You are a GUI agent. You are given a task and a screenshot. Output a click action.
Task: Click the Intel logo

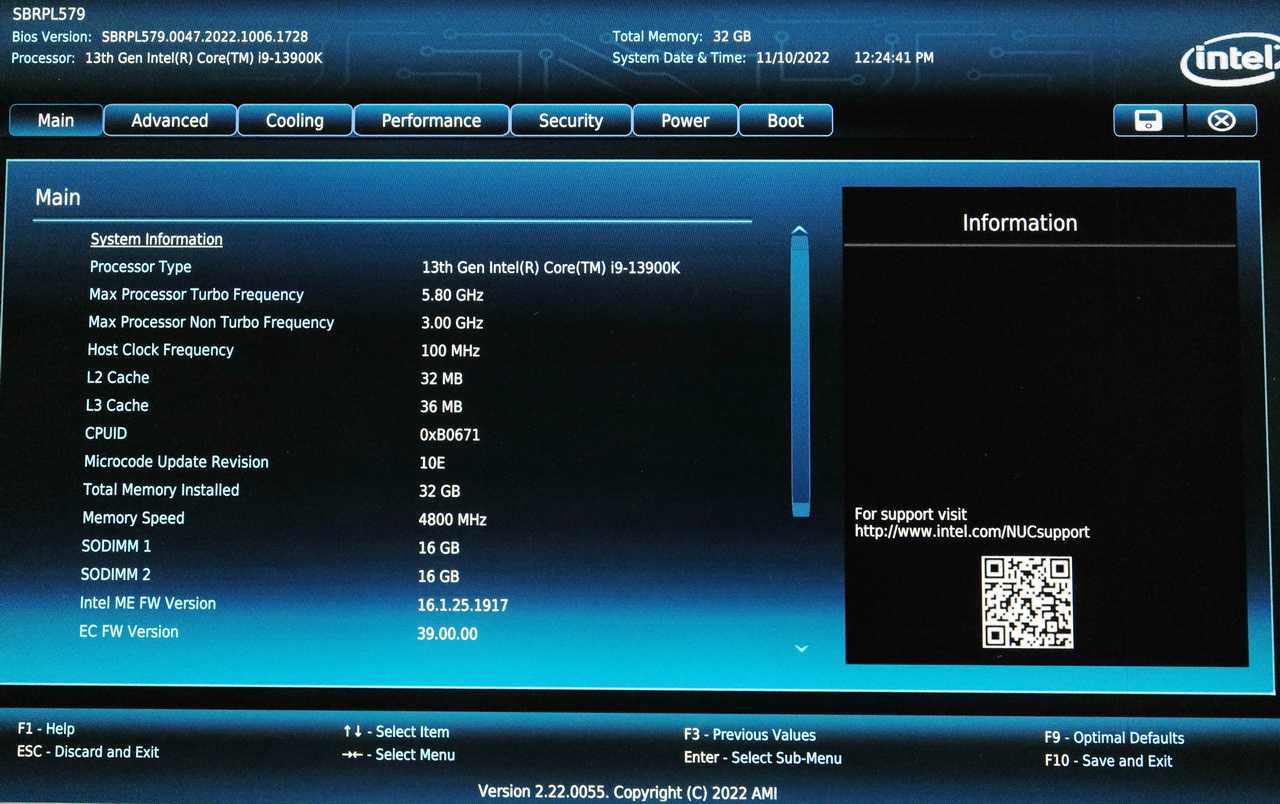(x=1230, y=62)
